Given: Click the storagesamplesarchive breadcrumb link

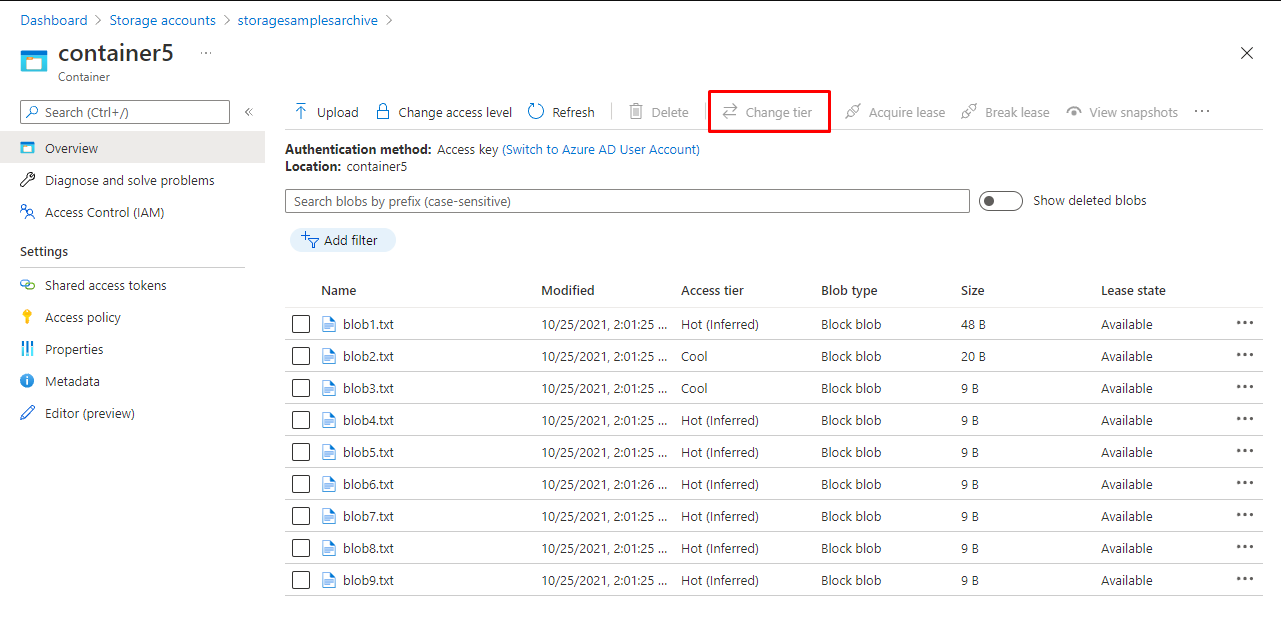Looking at the screenshot, I should [x=308, y=20].
